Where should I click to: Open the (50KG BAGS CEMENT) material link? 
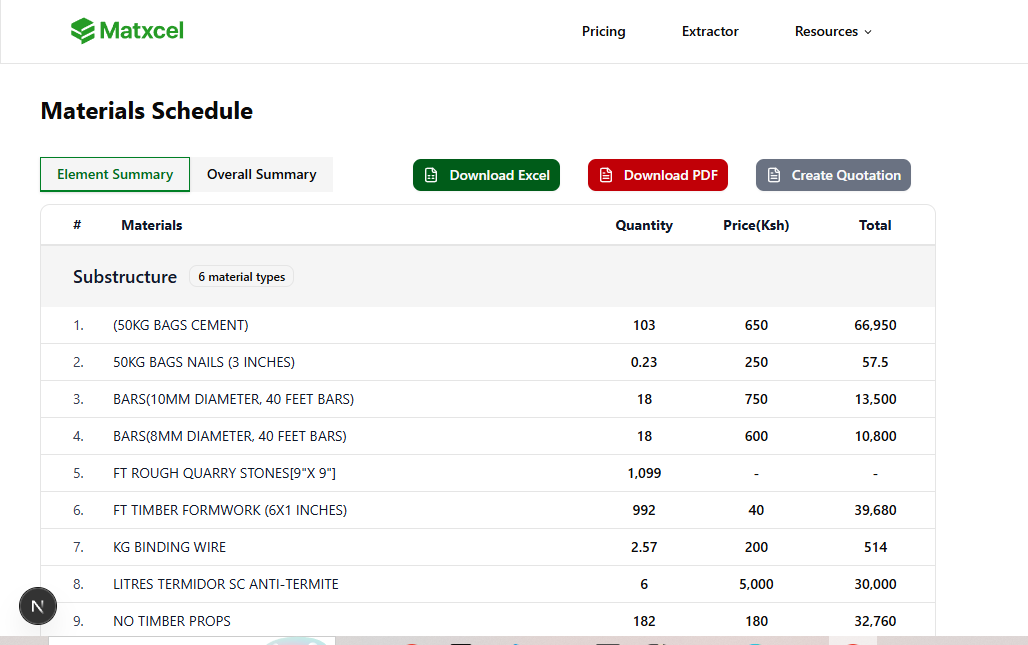coord(180,325)
